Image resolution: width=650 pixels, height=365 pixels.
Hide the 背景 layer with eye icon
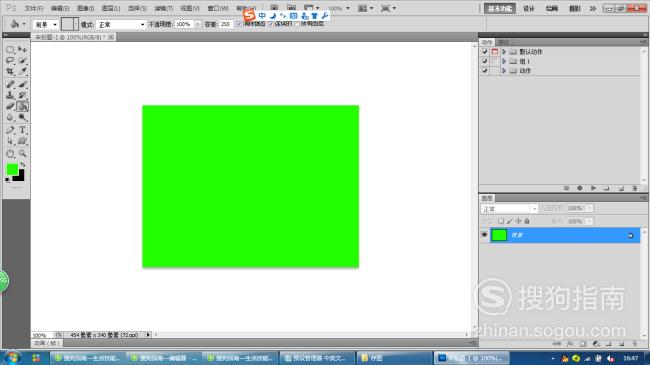click(x=484, y=235)
